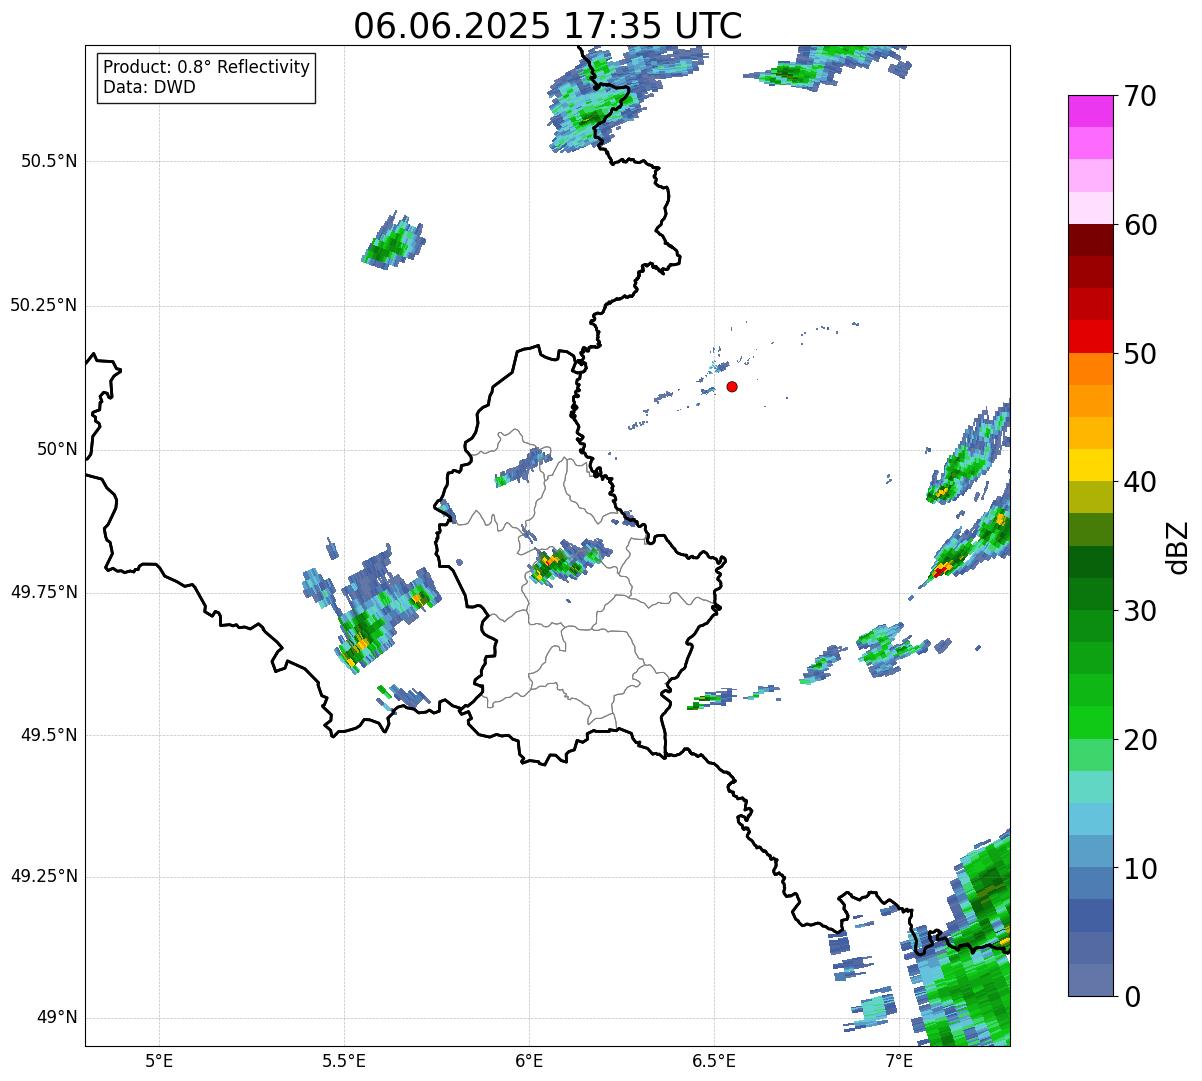Click the colorbar value 30
This screenshot has width=1202, height=1081.
coord(1140,611)
